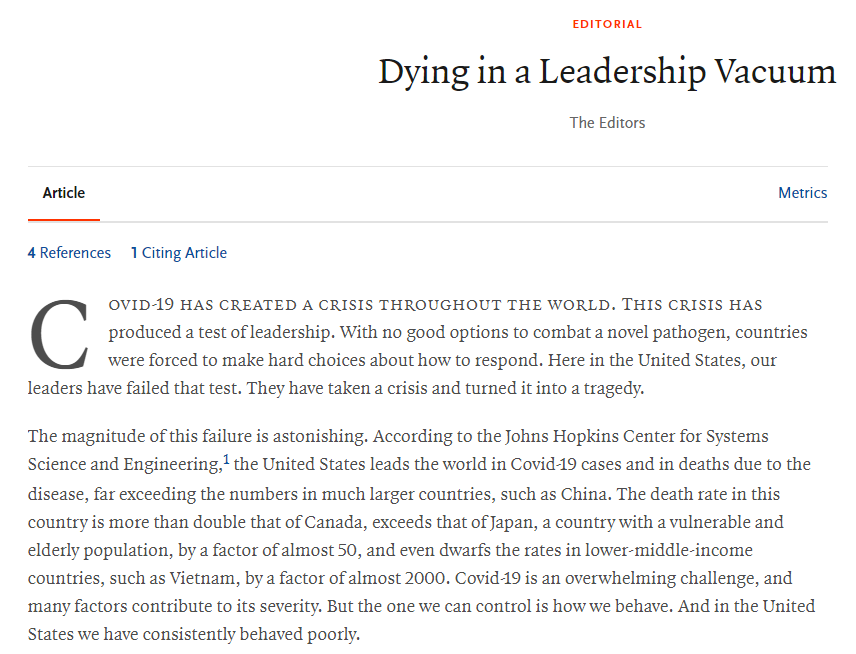This screenshot has height=654, width=856.
Task: Click the superscript footnote 1 citation
Action: pyautogui.click(x=226, y=461)
